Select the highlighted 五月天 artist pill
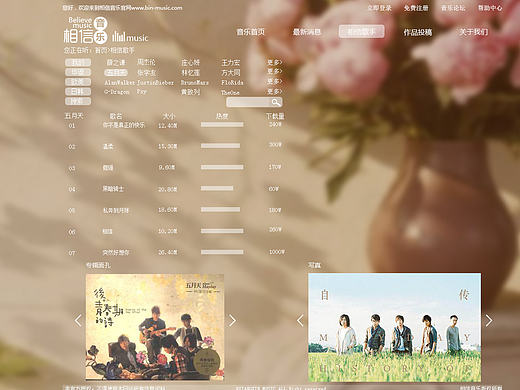The height and width of the screenshot is (390, 520). point(116,72)
